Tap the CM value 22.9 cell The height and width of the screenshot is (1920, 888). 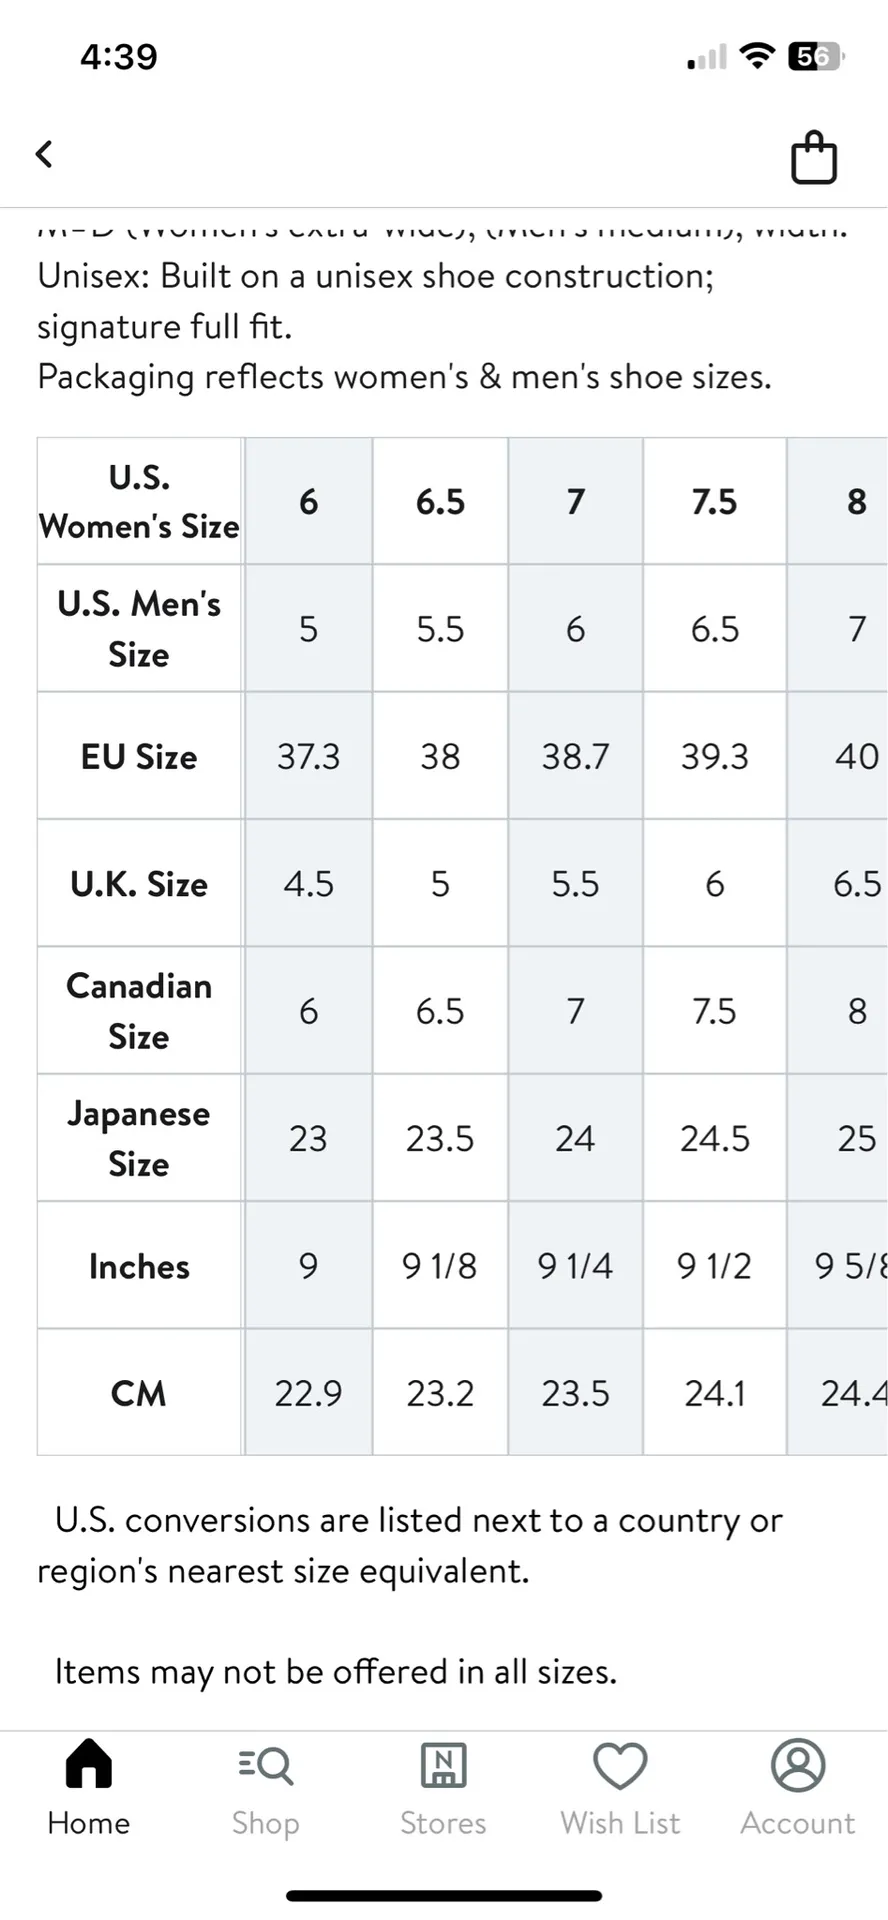click(x=308, y=1392)
